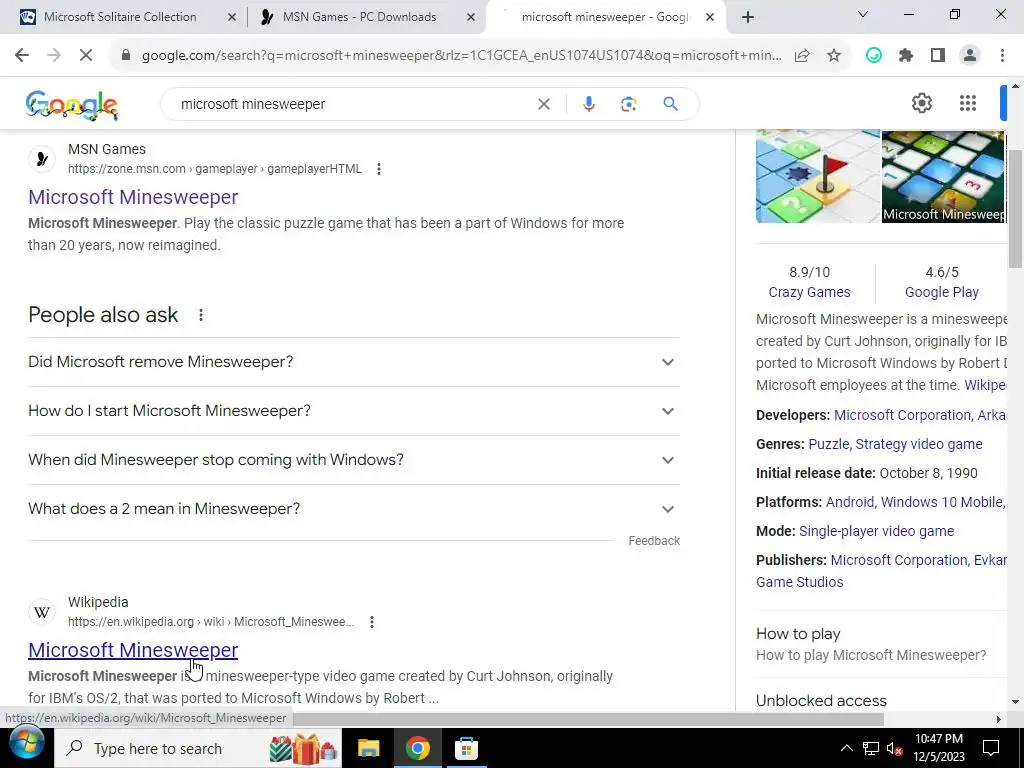Screen dimensions: 1024x768
Task: Stop loading the current page
Action: pos(86,56)
